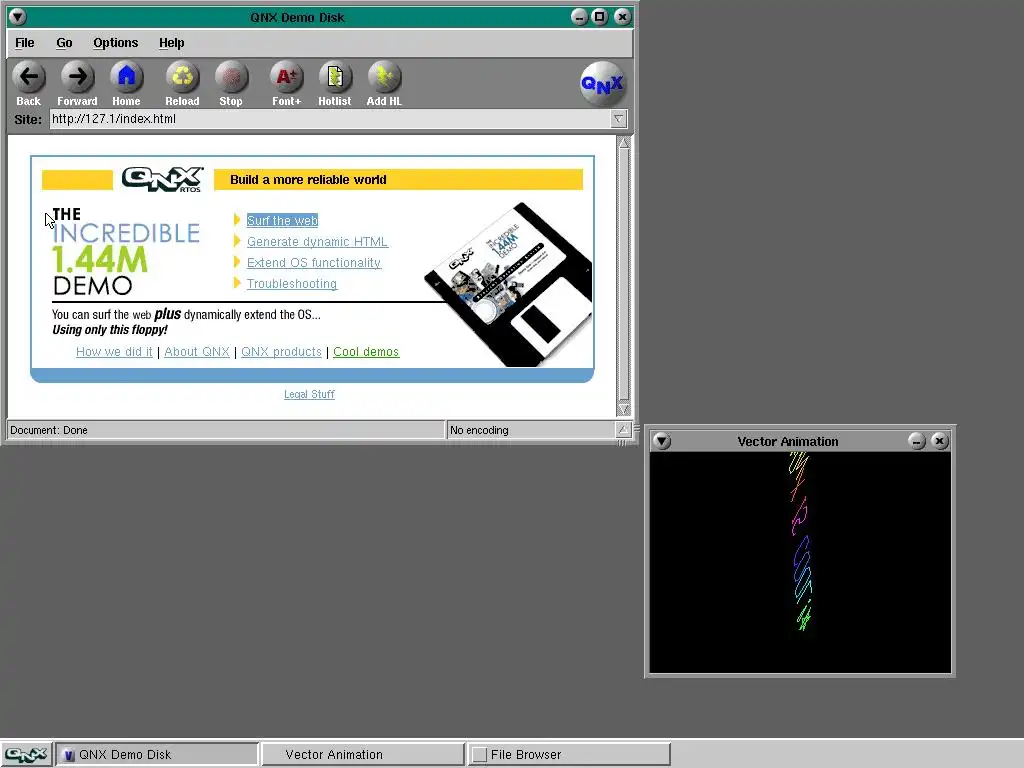Reload the page with Reload icon
Viewport: 1024px width, 768px height.
pyautogui.click(x=182, y=78)
